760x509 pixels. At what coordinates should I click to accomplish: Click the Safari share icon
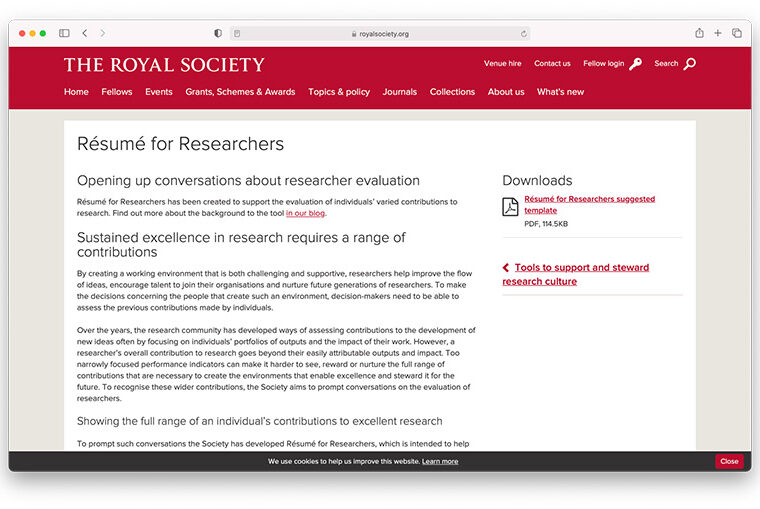pos(699,33)
